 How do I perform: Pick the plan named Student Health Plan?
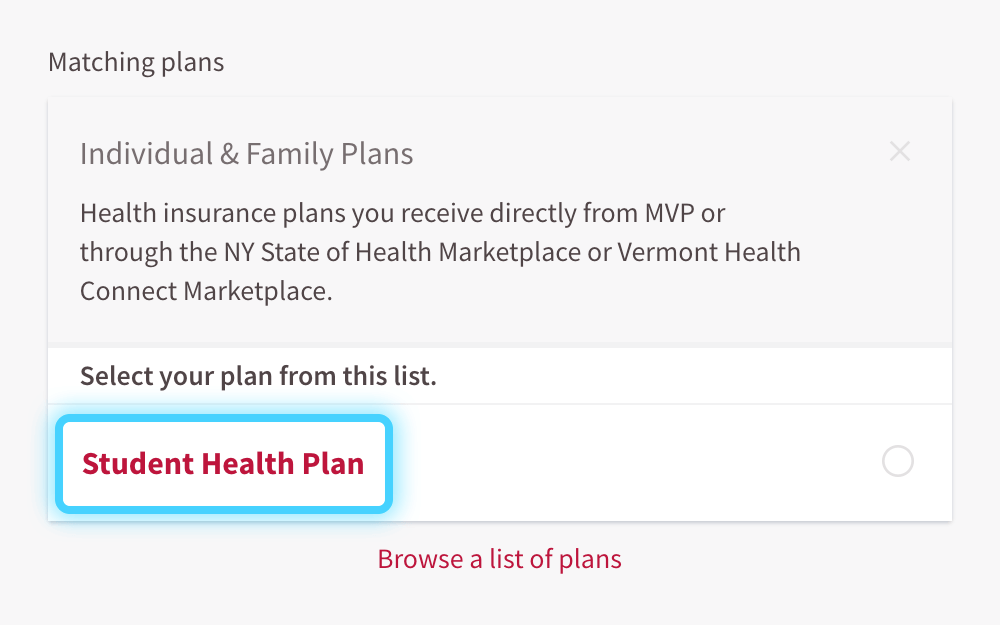coord(223,464)
